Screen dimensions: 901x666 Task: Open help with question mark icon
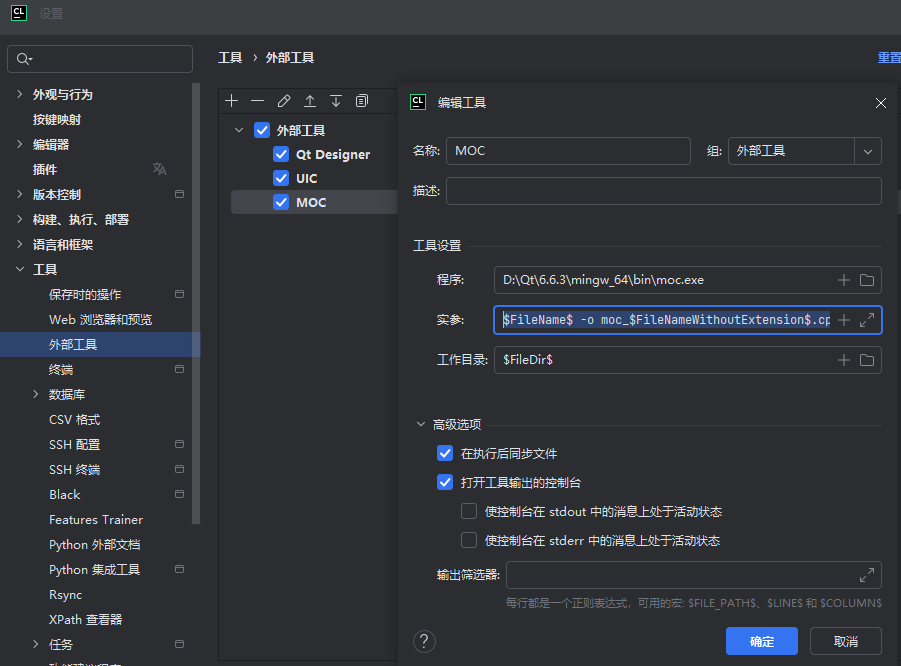point(424,641)
